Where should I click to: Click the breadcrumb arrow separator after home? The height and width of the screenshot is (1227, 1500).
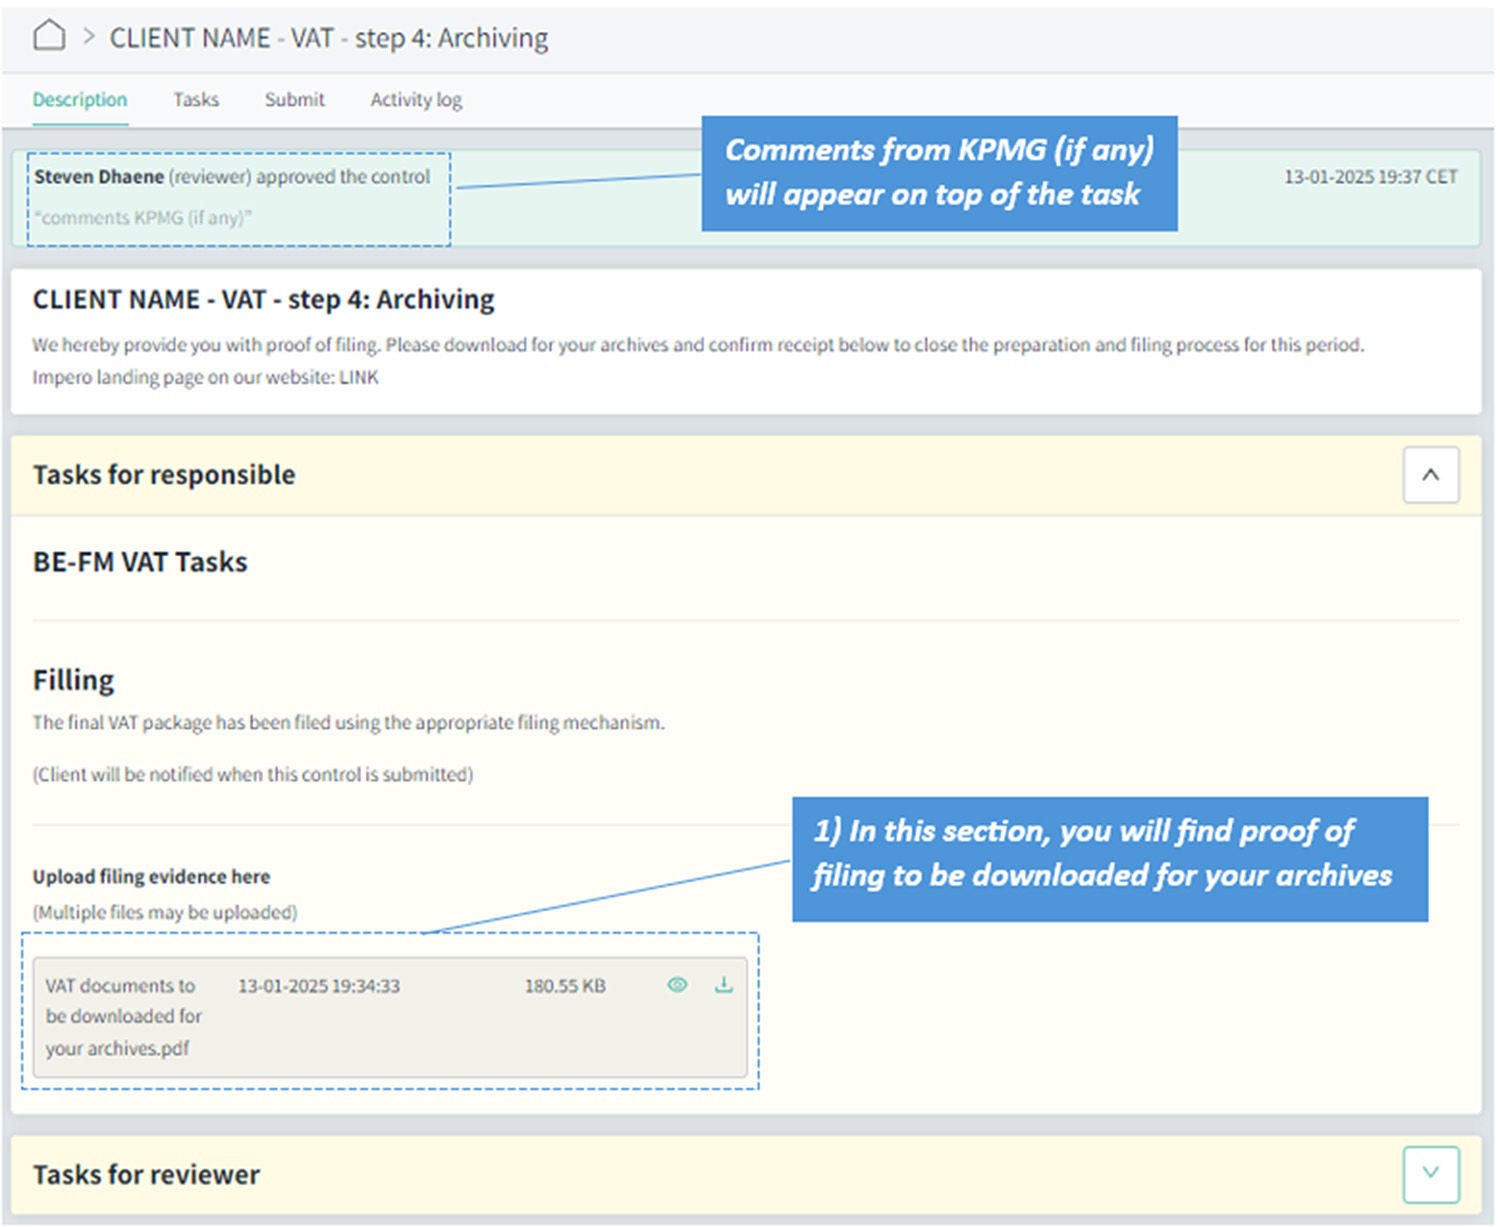pos(89,37)
